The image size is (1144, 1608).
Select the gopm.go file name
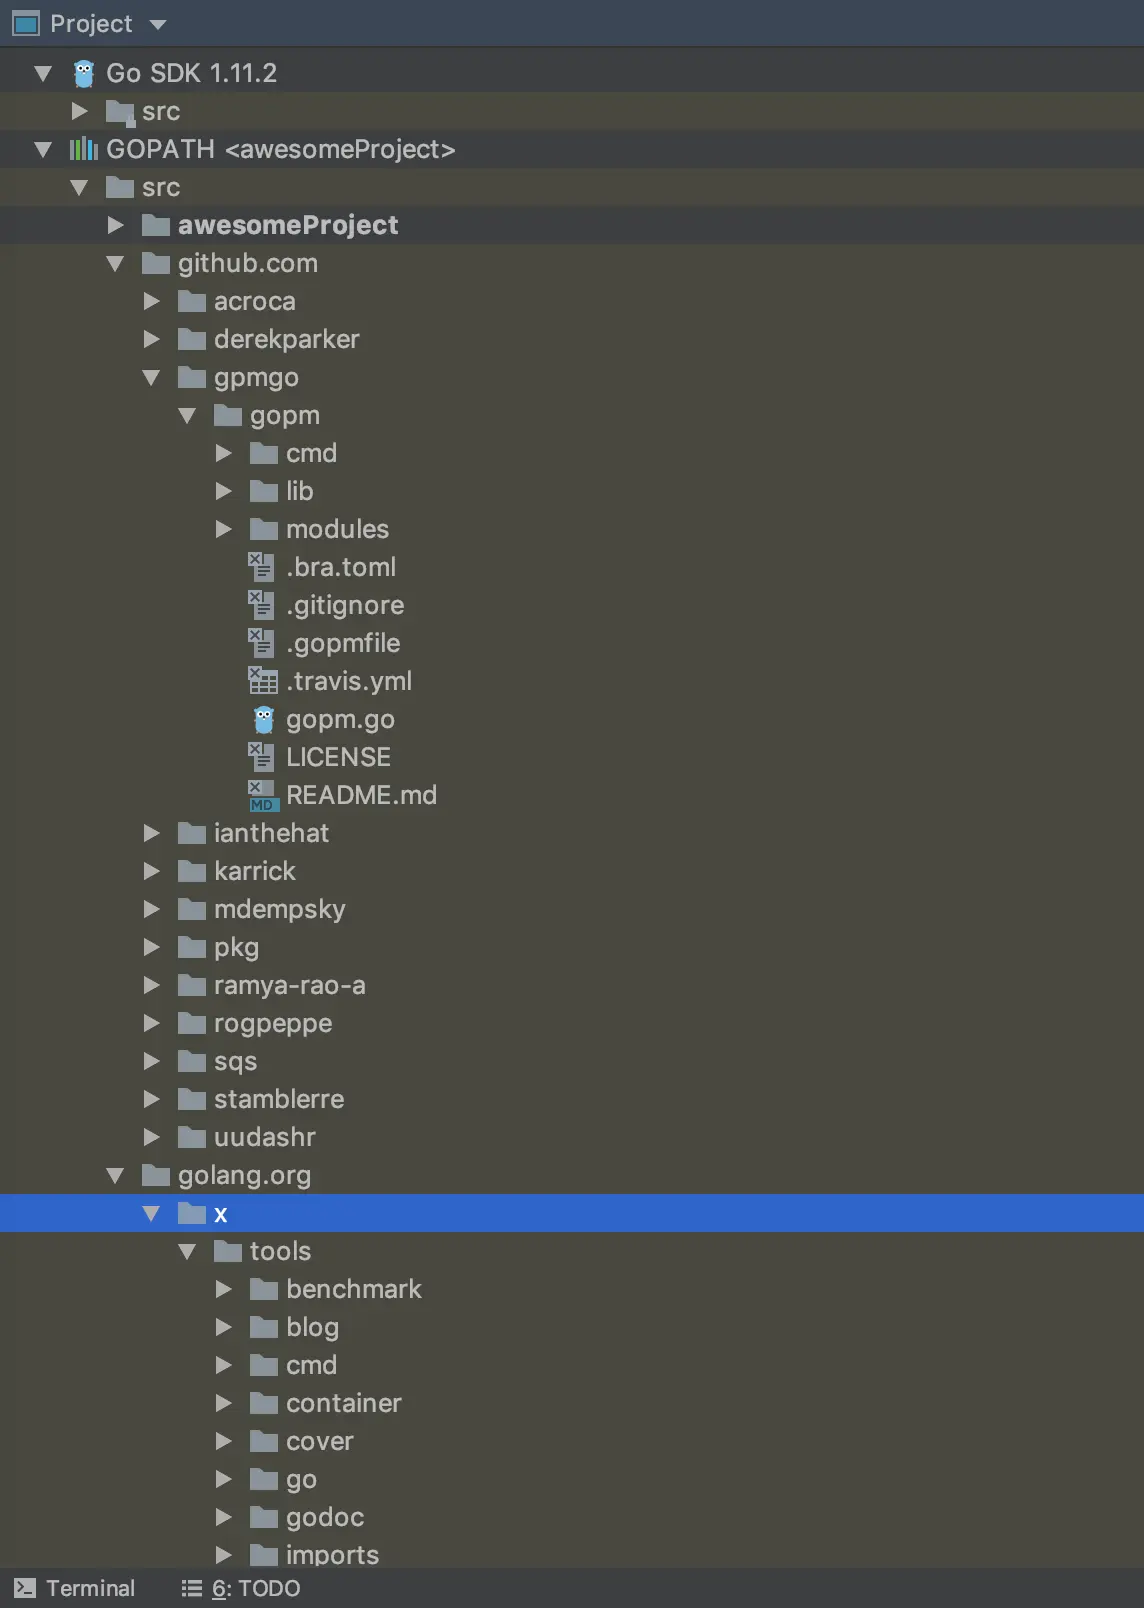(x=340, y=720)
